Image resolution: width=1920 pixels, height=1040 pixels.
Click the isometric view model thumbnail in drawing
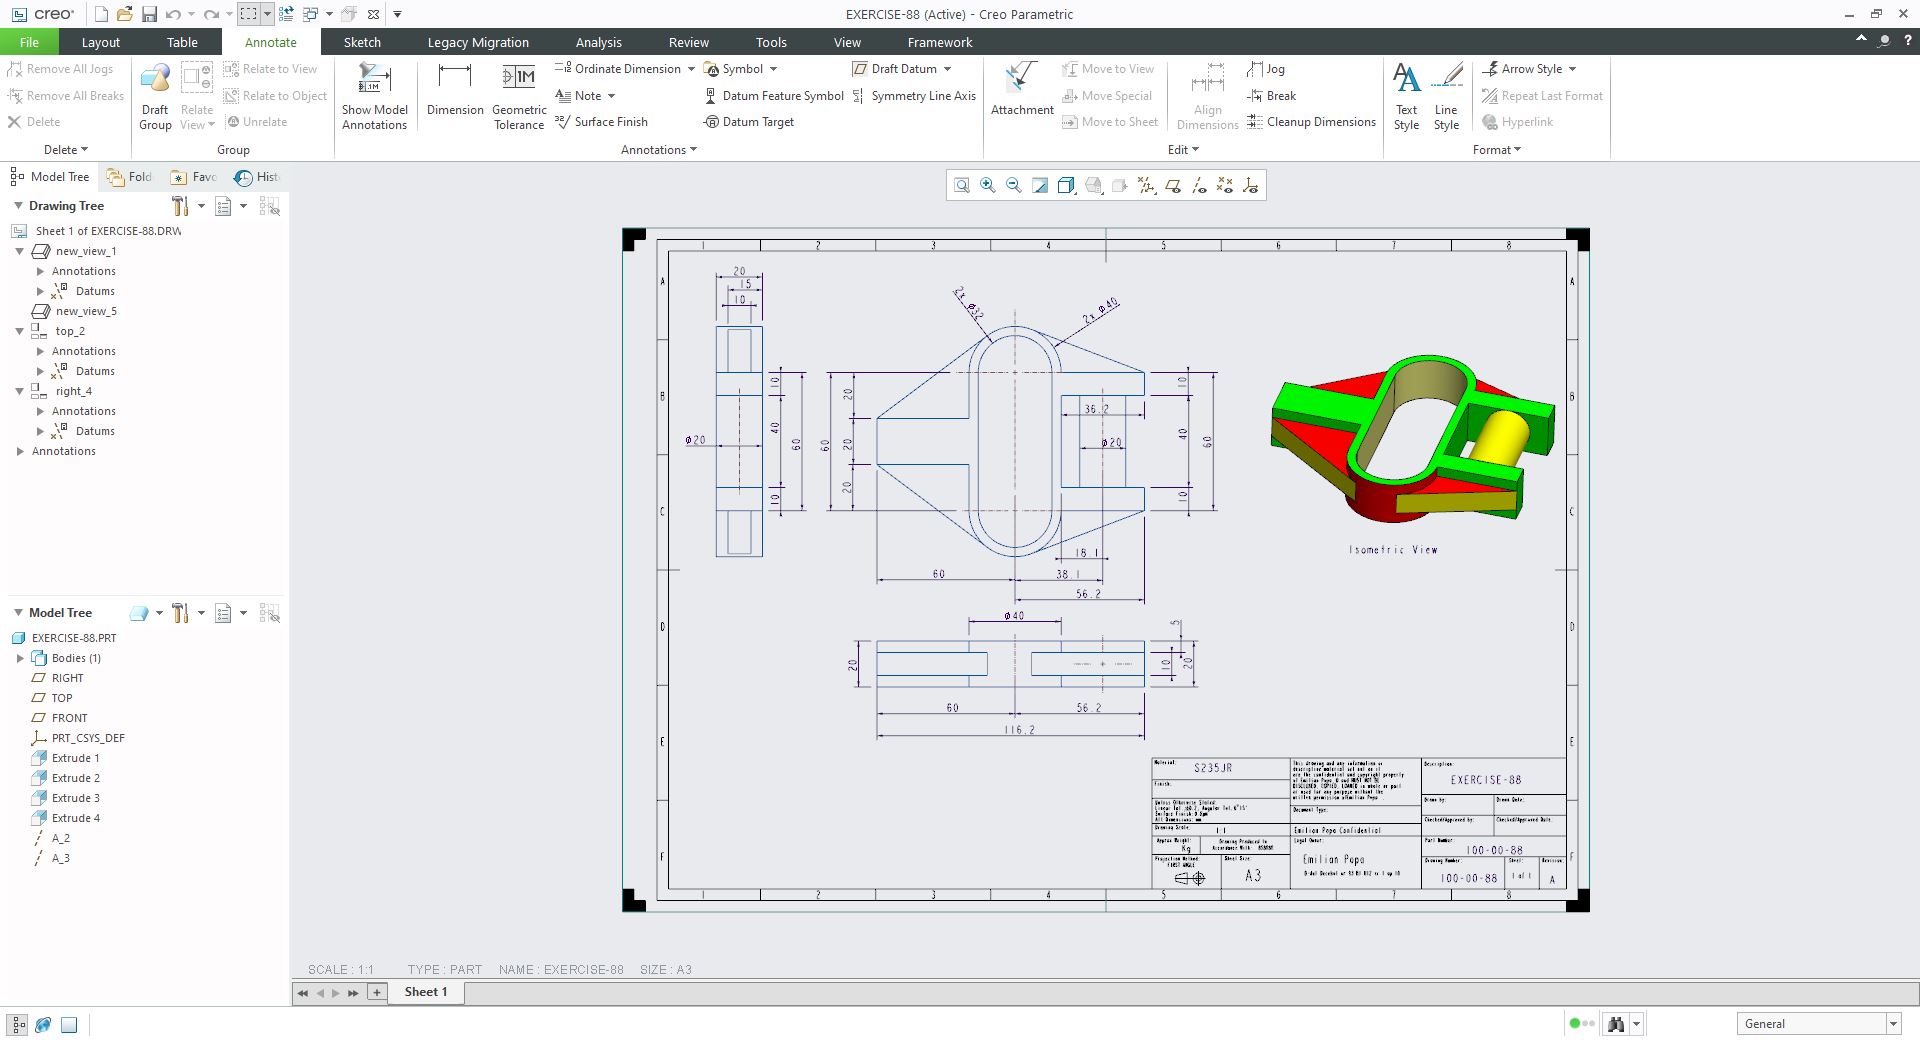coord(1412,438)
